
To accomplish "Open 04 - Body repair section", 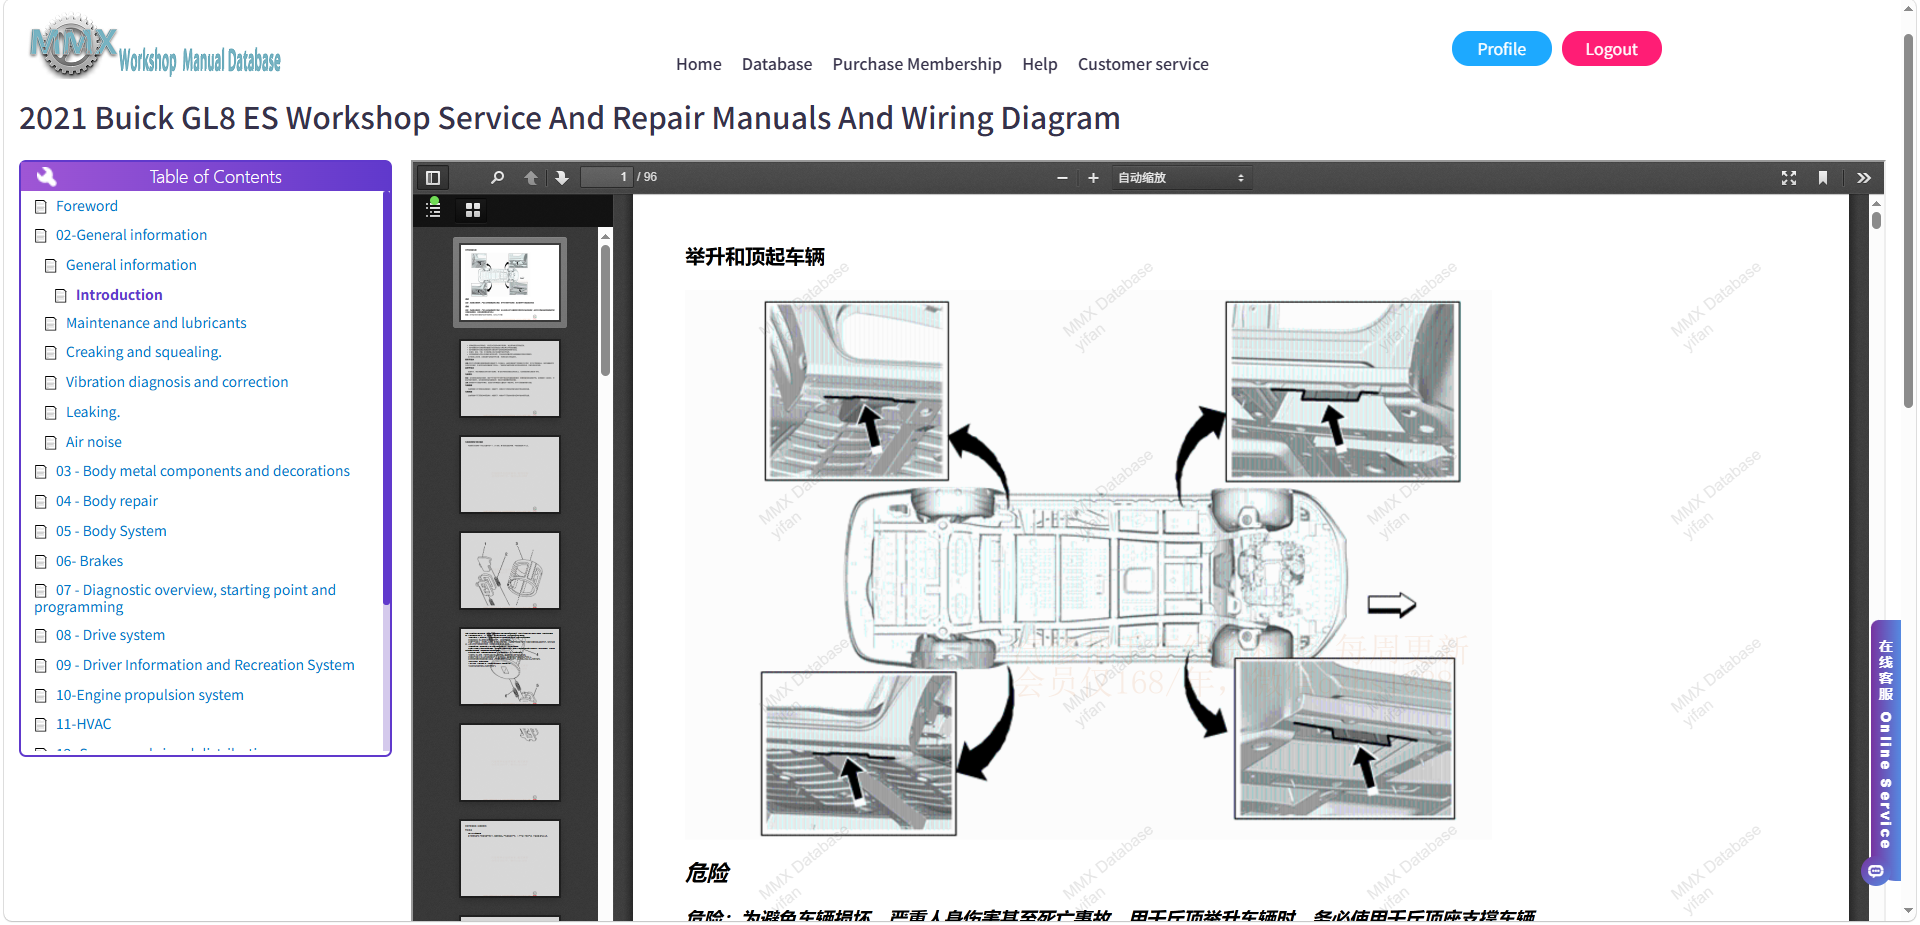I will pos(107,501).
